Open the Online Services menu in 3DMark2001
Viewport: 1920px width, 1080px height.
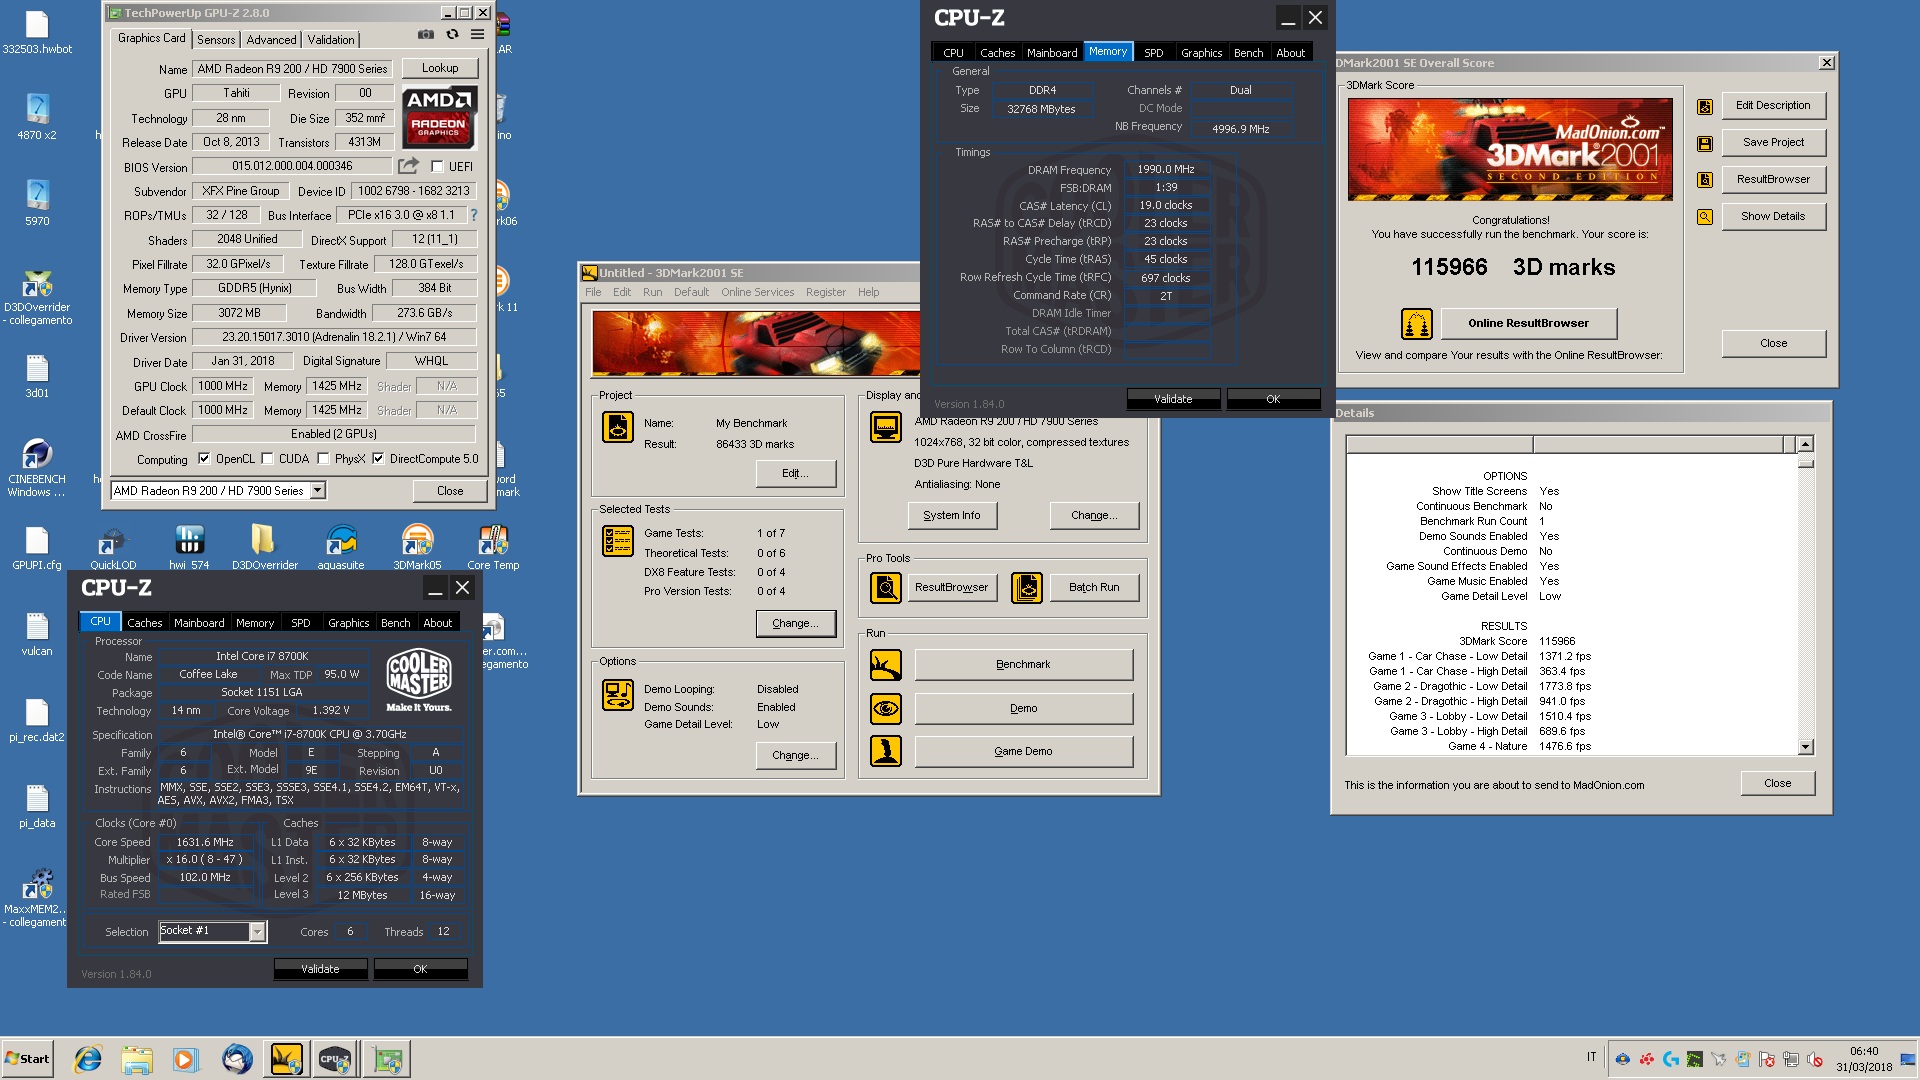coord(757,292)
